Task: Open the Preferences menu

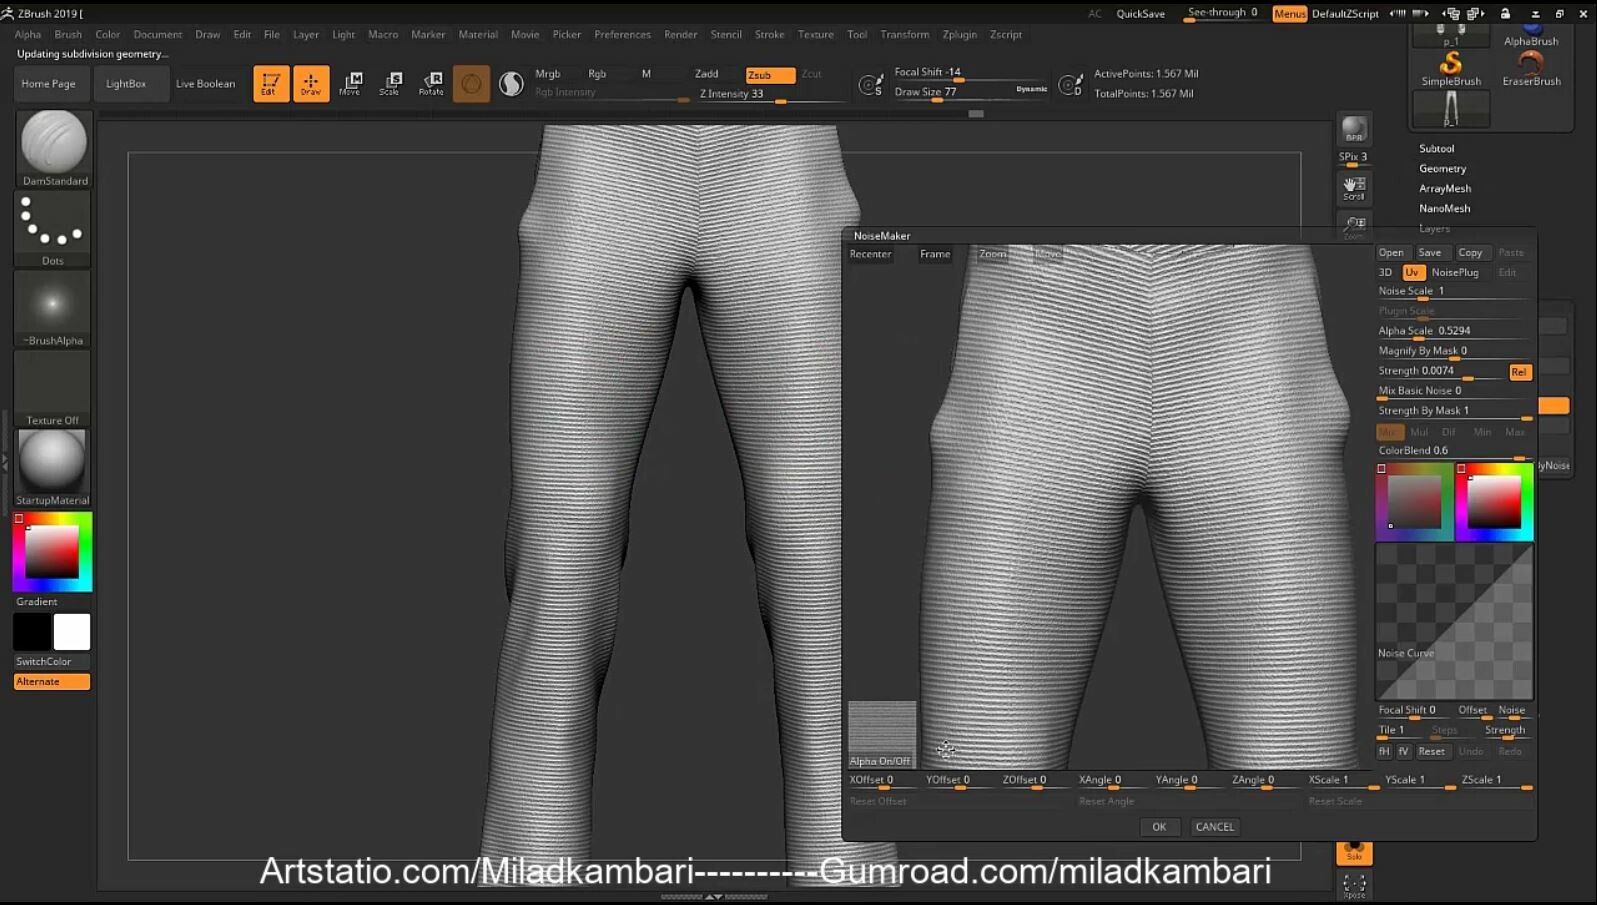Action: (x=622, y=34)
